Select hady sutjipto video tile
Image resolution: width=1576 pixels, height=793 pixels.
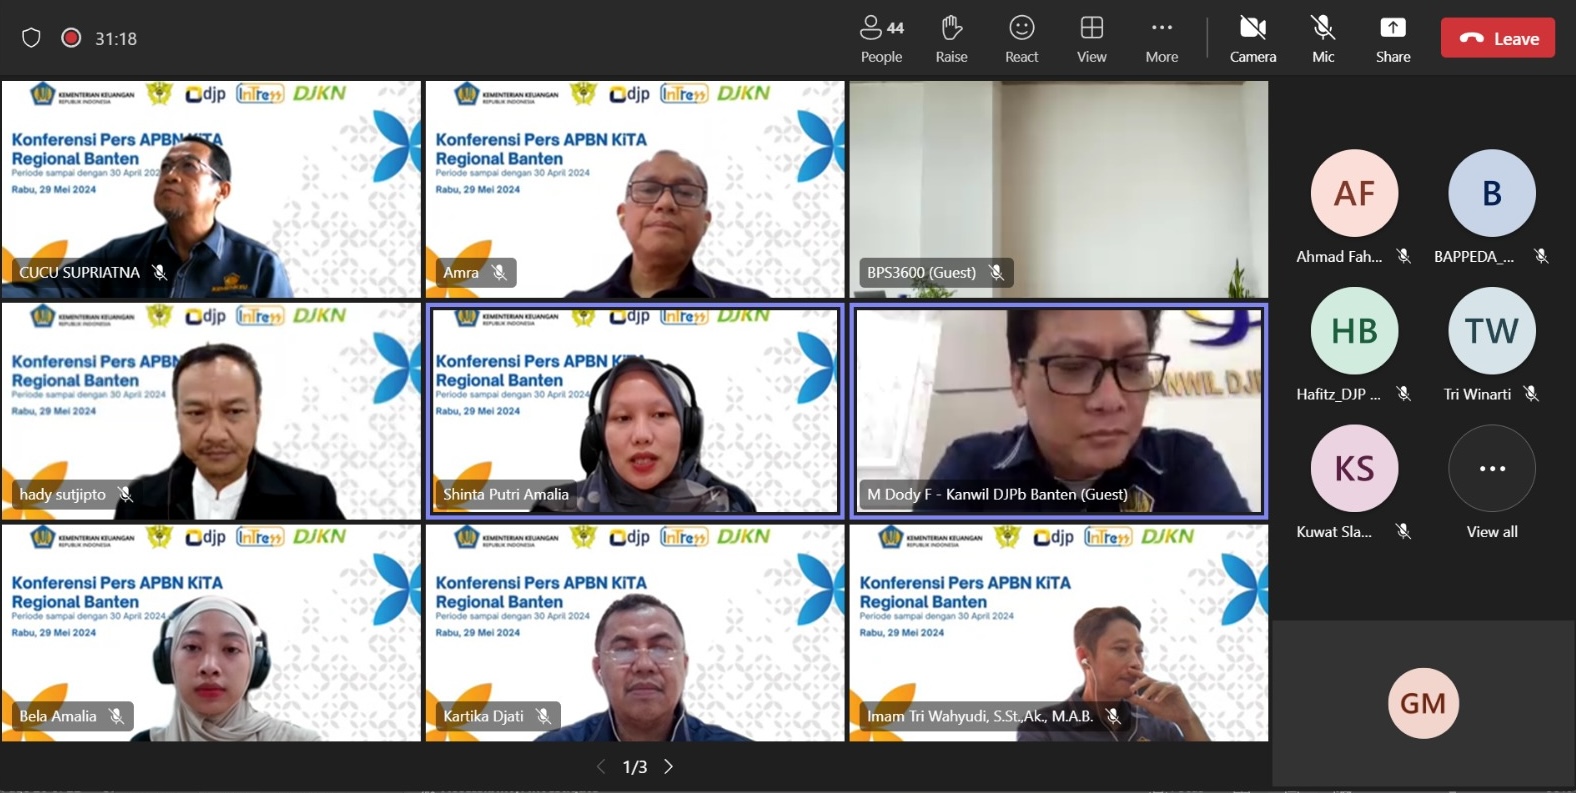click(x=211, y=411)
